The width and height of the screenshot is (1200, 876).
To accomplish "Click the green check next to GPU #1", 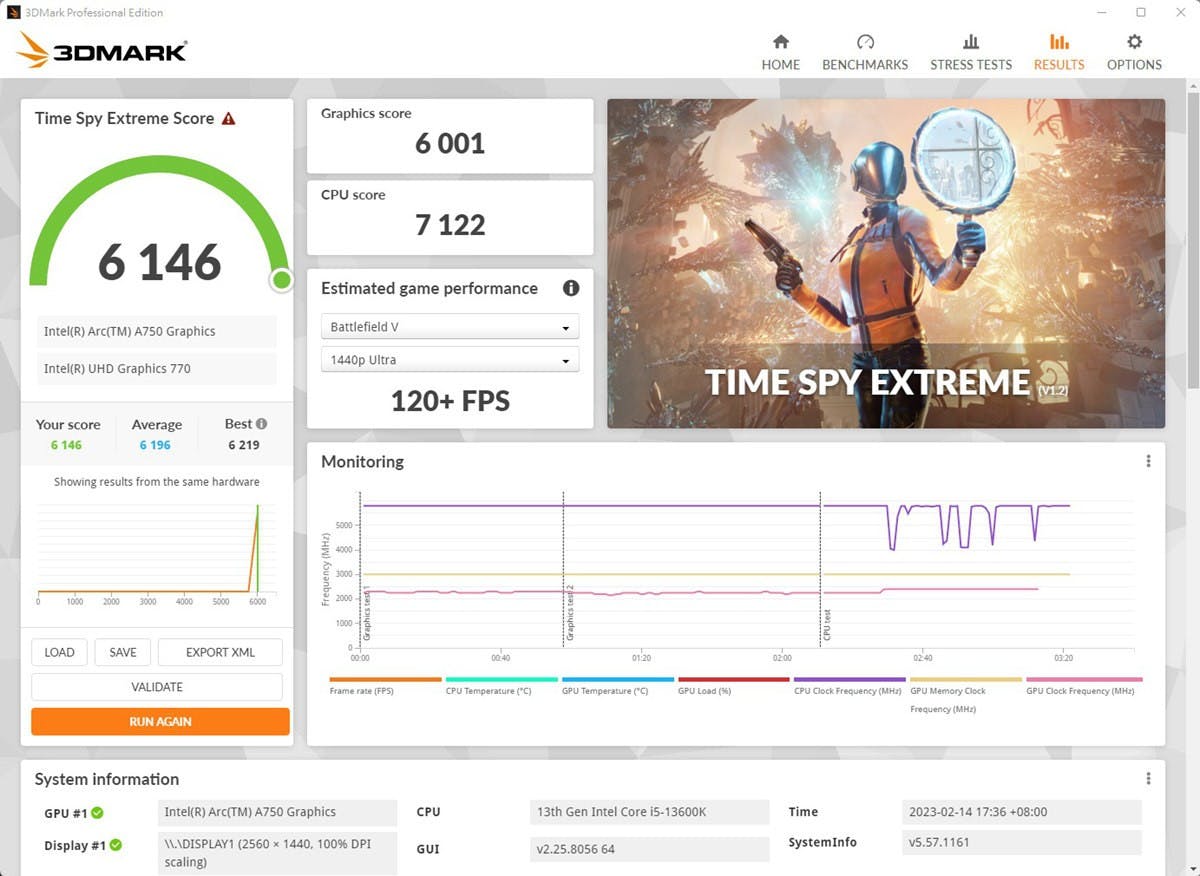I will 97,813.
